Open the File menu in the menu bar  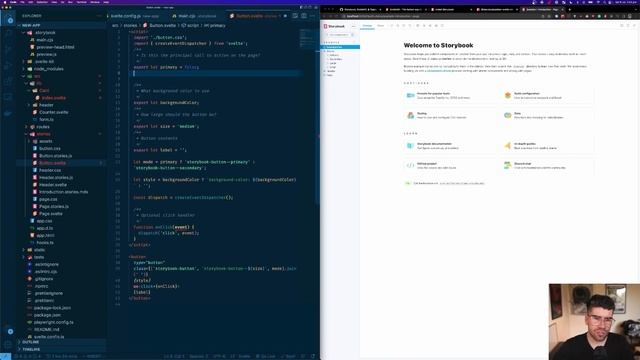point(22,2)
